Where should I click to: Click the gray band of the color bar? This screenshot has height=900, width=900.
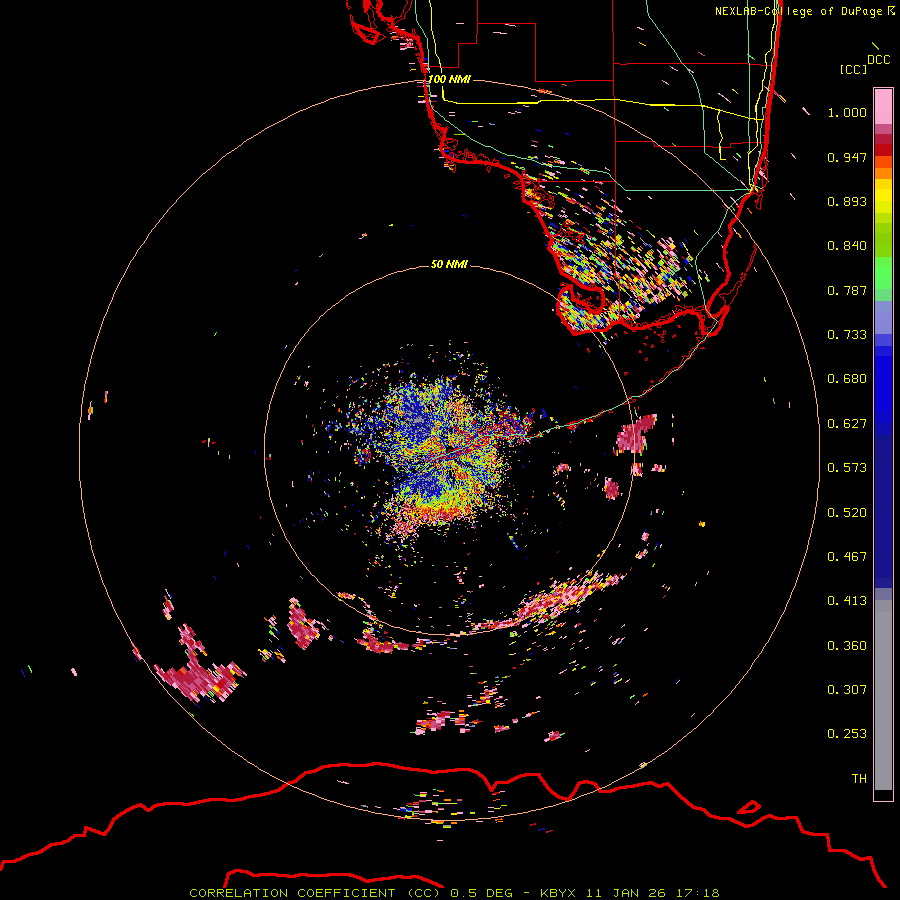tap(883, 695)
